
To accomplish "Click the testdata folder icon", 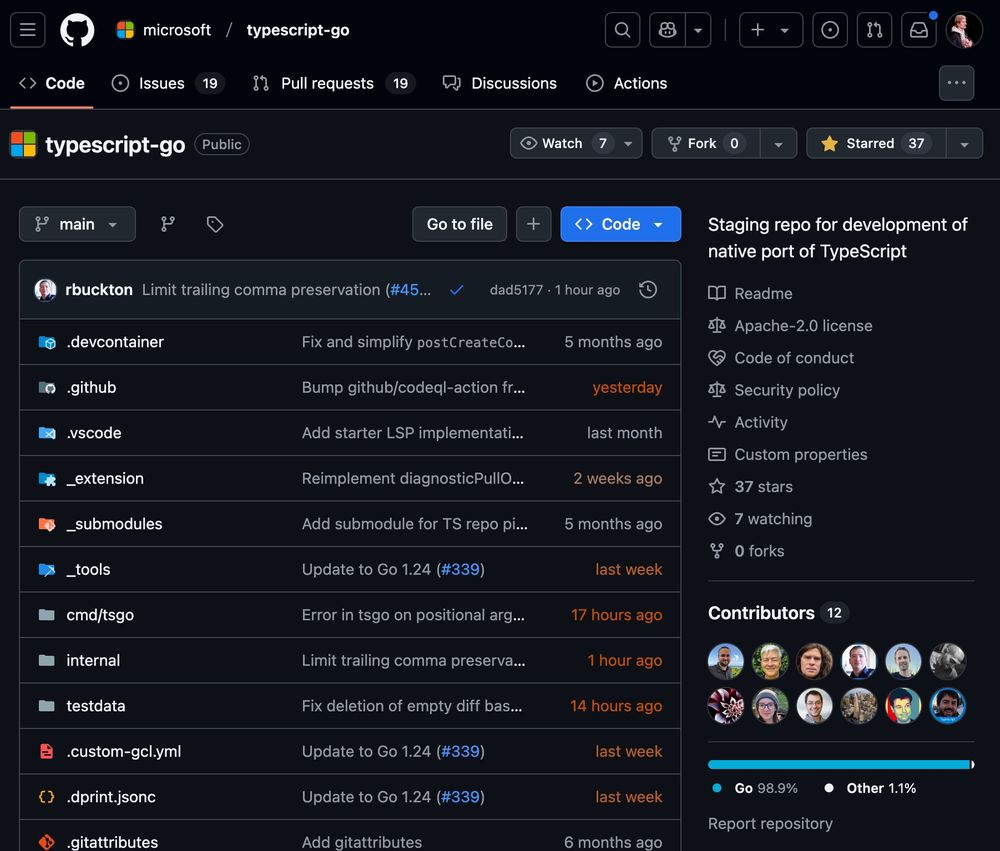I will pyautogui.click(x=47, y=706).
